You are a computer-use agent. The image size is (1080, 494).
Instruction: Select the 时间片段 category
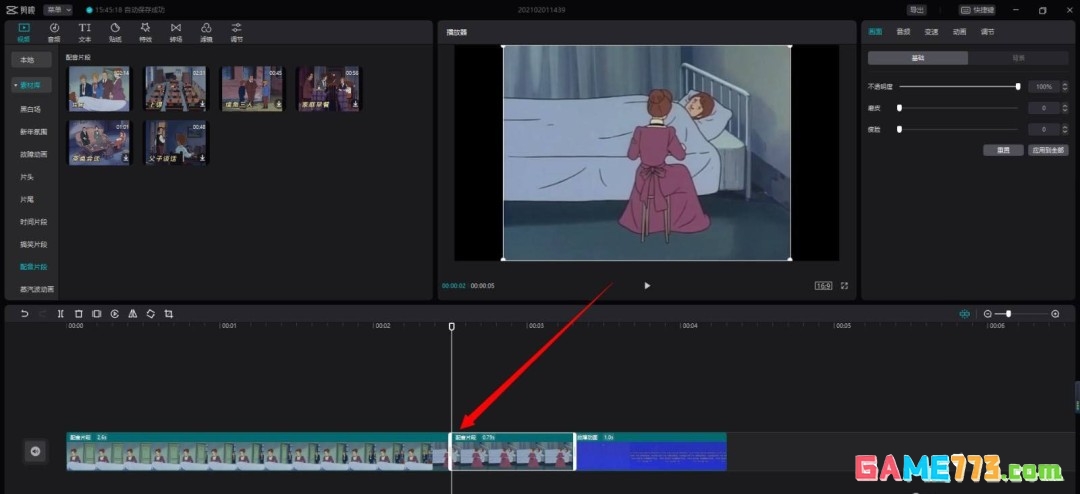33,222
